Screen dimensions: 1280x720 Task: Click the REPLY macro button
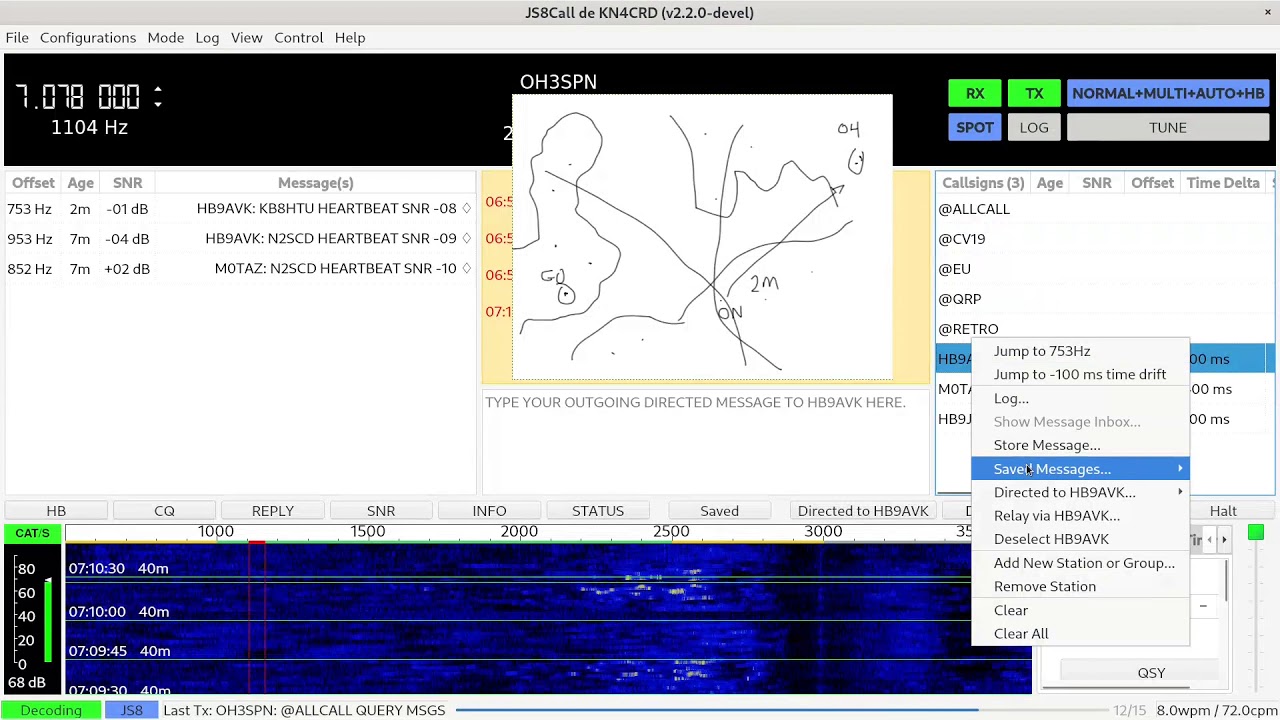click(x=273, y=511)
